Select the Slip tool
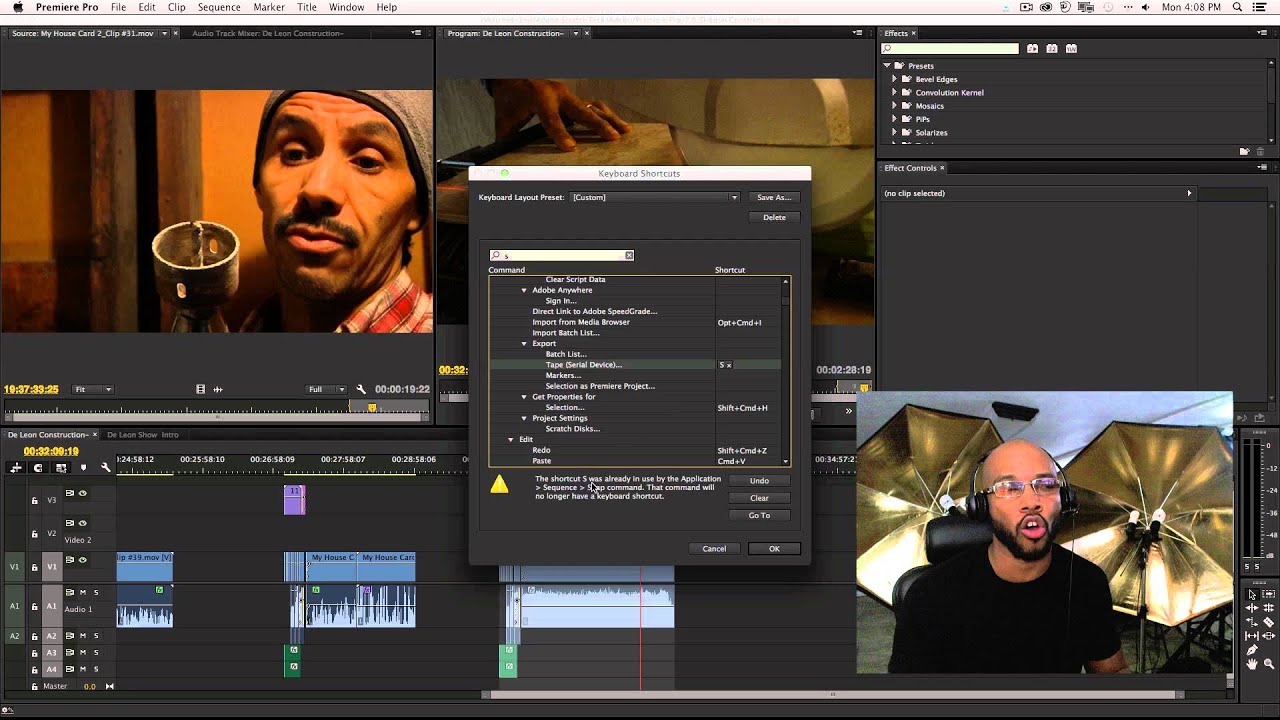 point(1252,636)
